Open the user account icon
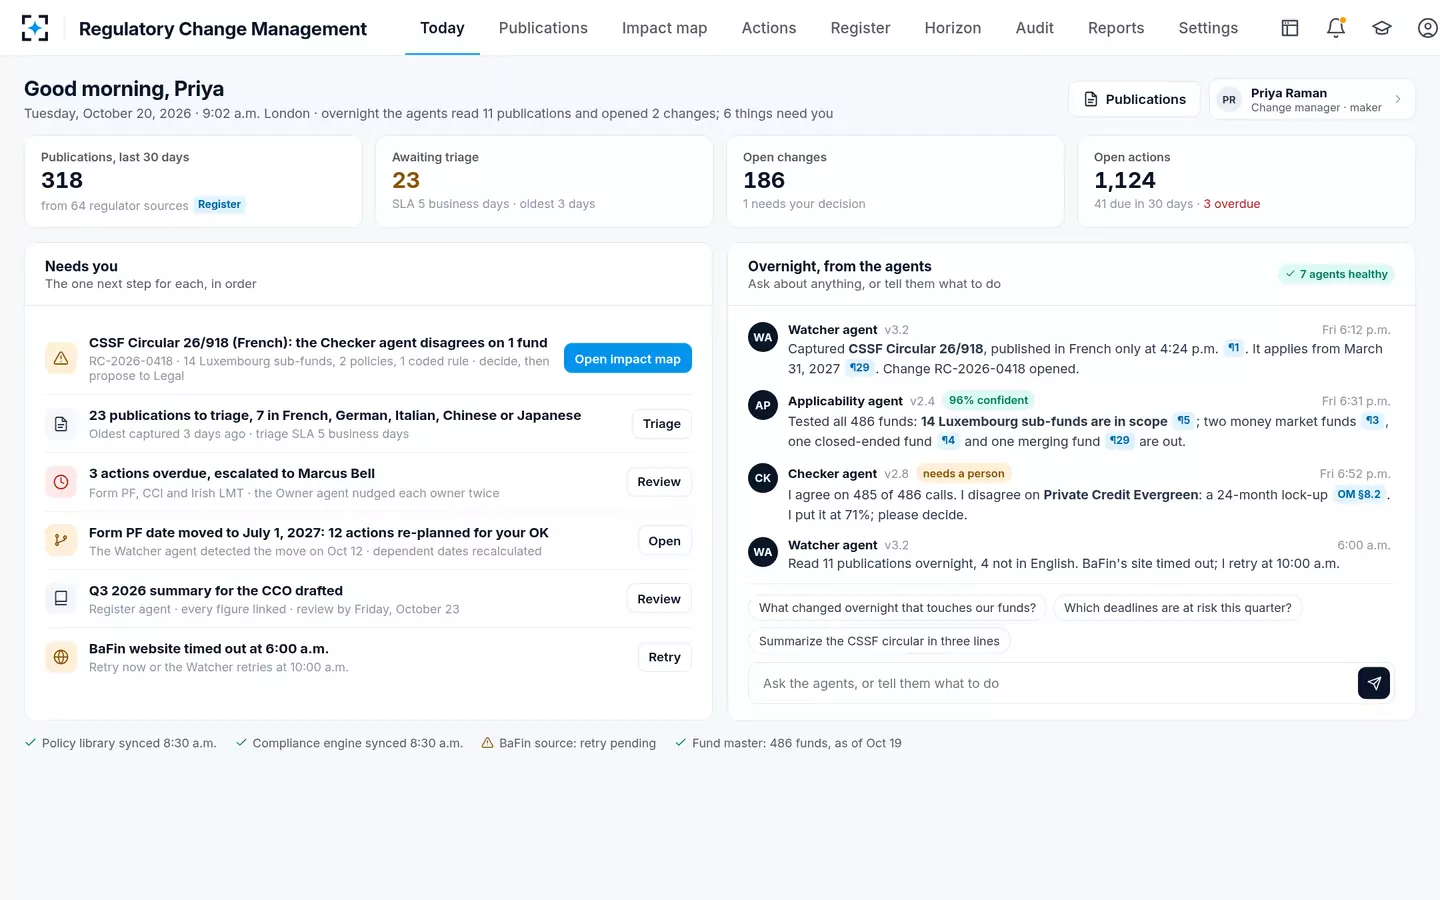 pyautogui.click(x=1428, y=28)
